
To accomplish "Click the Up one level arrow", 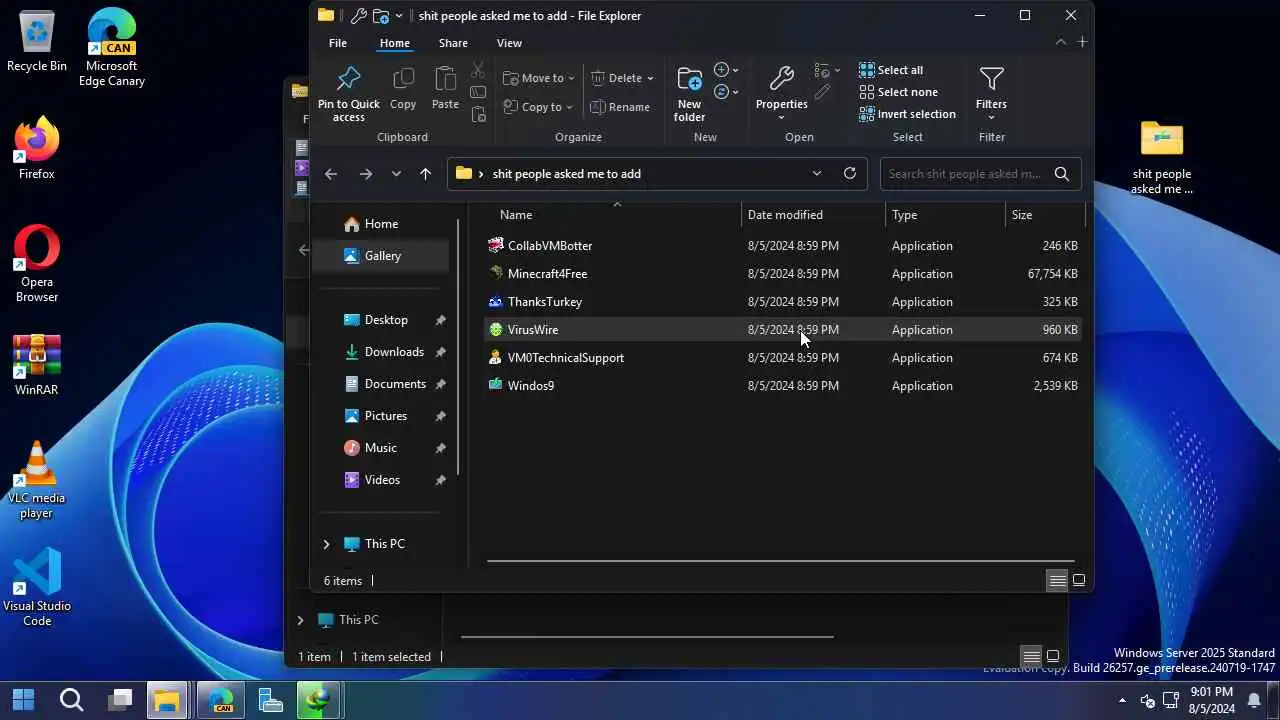I will tap(425, 174).
